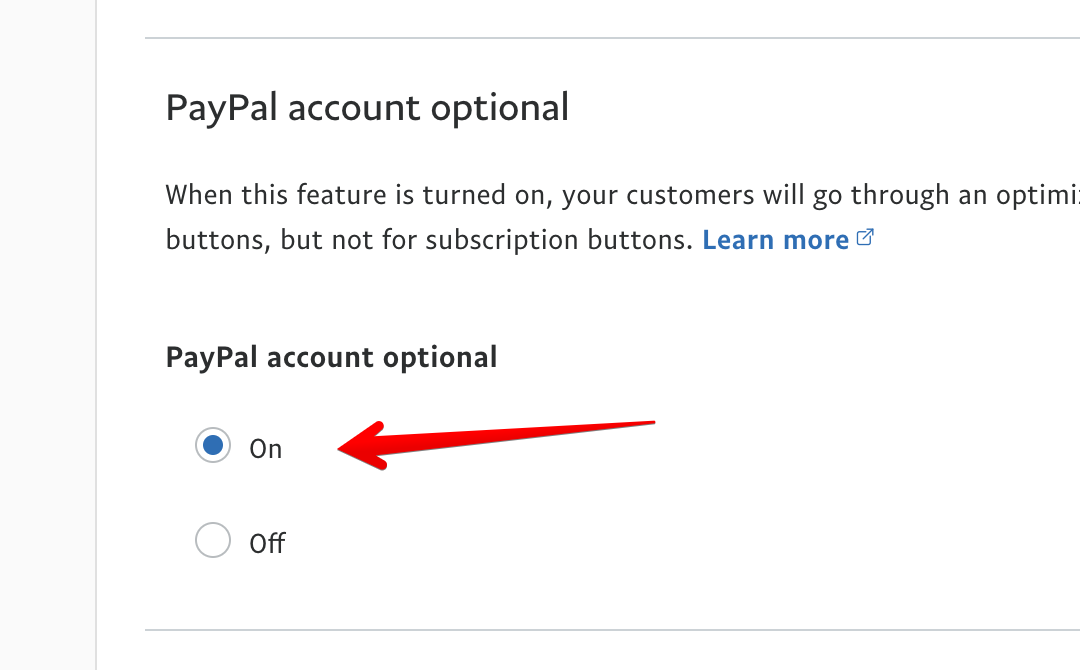Select the On radio button
This screenshot has width=1080, height=670.
(x=212, y=446)
